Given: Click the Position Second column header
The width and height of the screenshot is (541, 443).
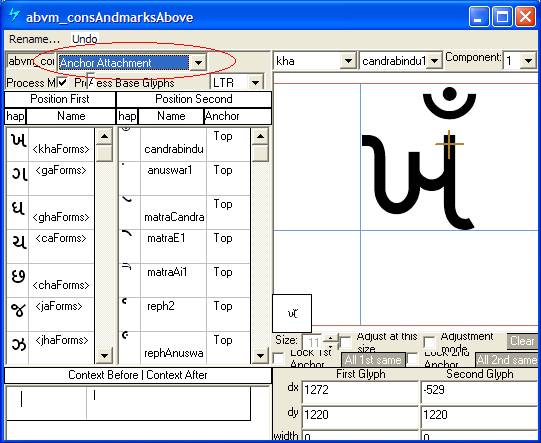Looking at the screenshot, I should [x=194, y=99].
